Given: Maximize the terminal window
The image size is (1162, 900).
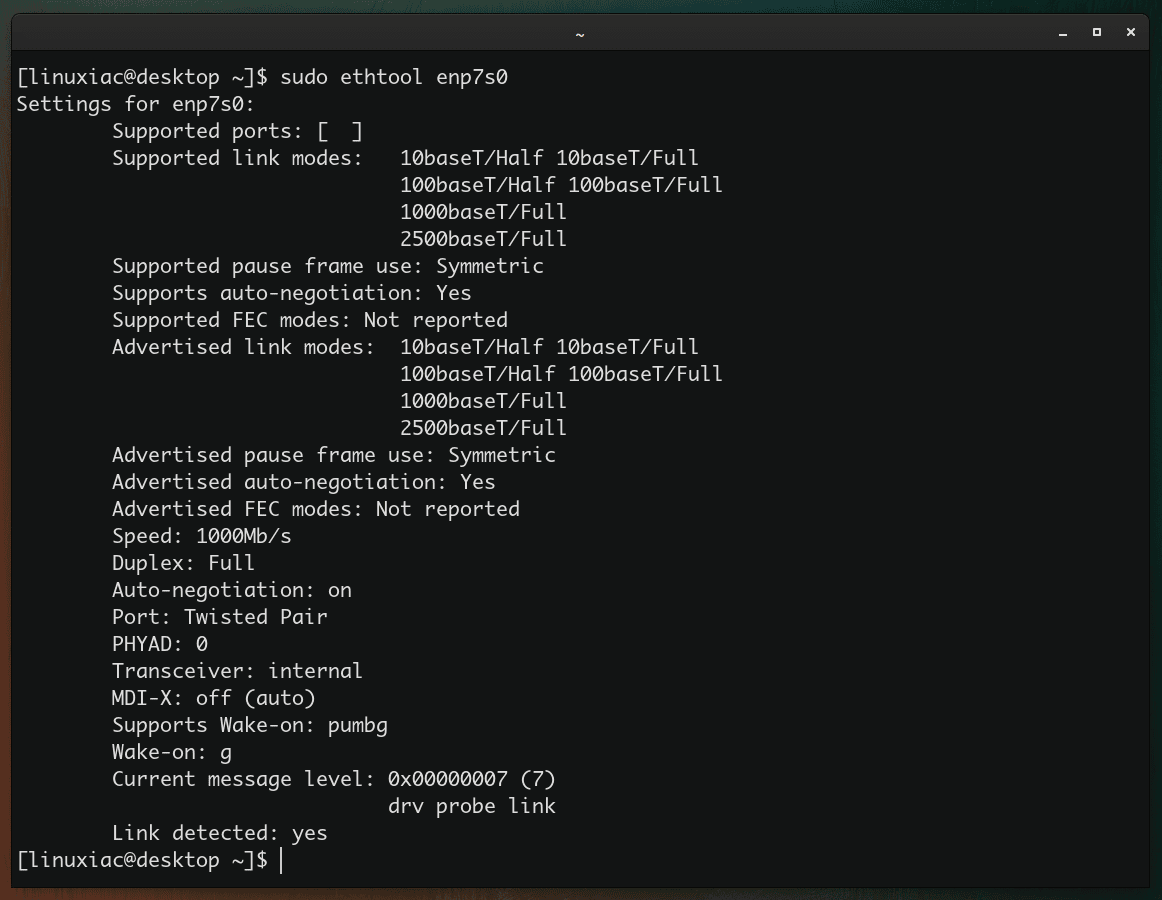Looking at the screenshot, I should point(1096,32).
